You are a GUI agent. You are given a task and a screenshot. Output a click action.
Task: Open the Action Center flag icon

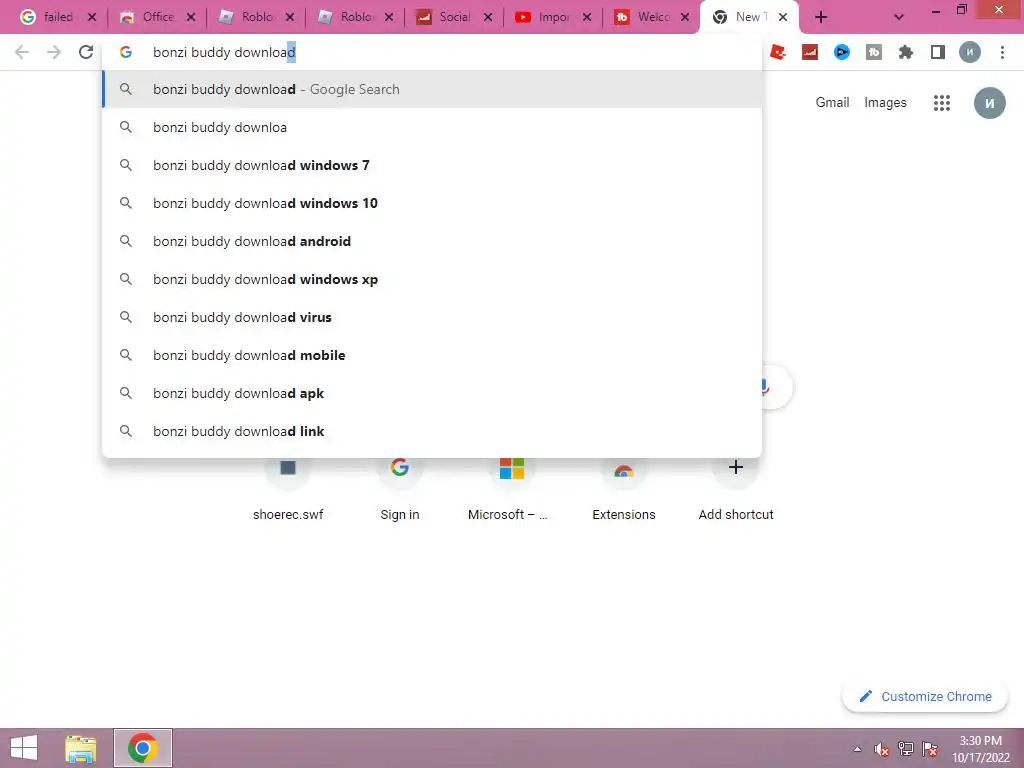930,749
